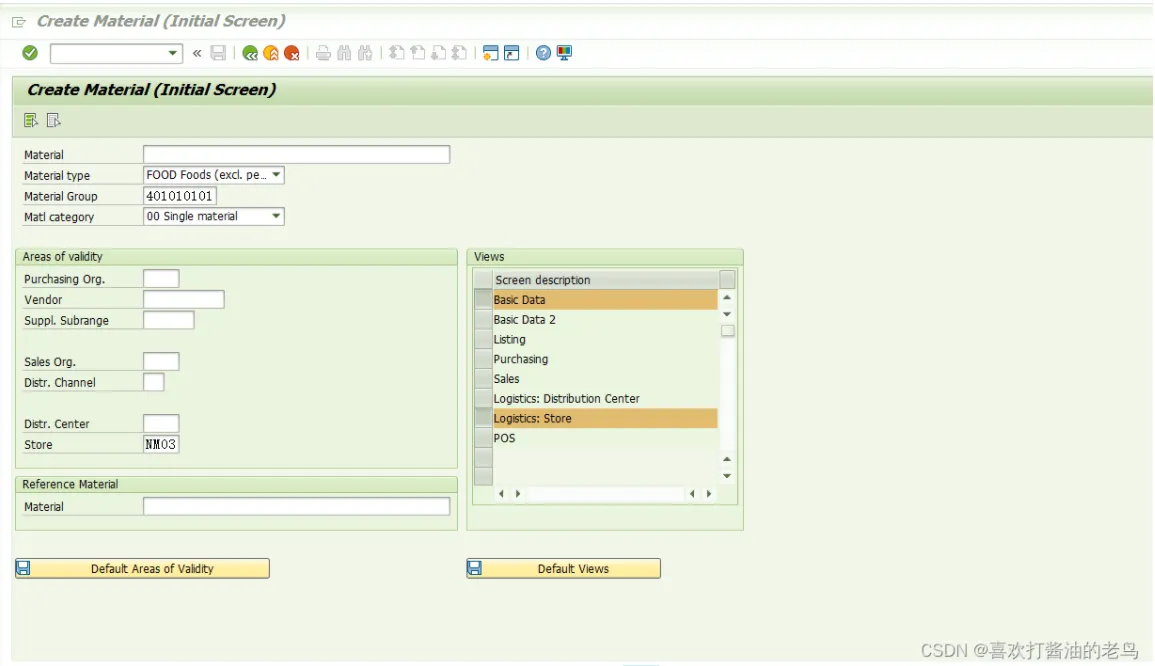Click the Default Views button
Image resolution: width=1155 pixels, height=666 pixels.
(x=564, y=569)
